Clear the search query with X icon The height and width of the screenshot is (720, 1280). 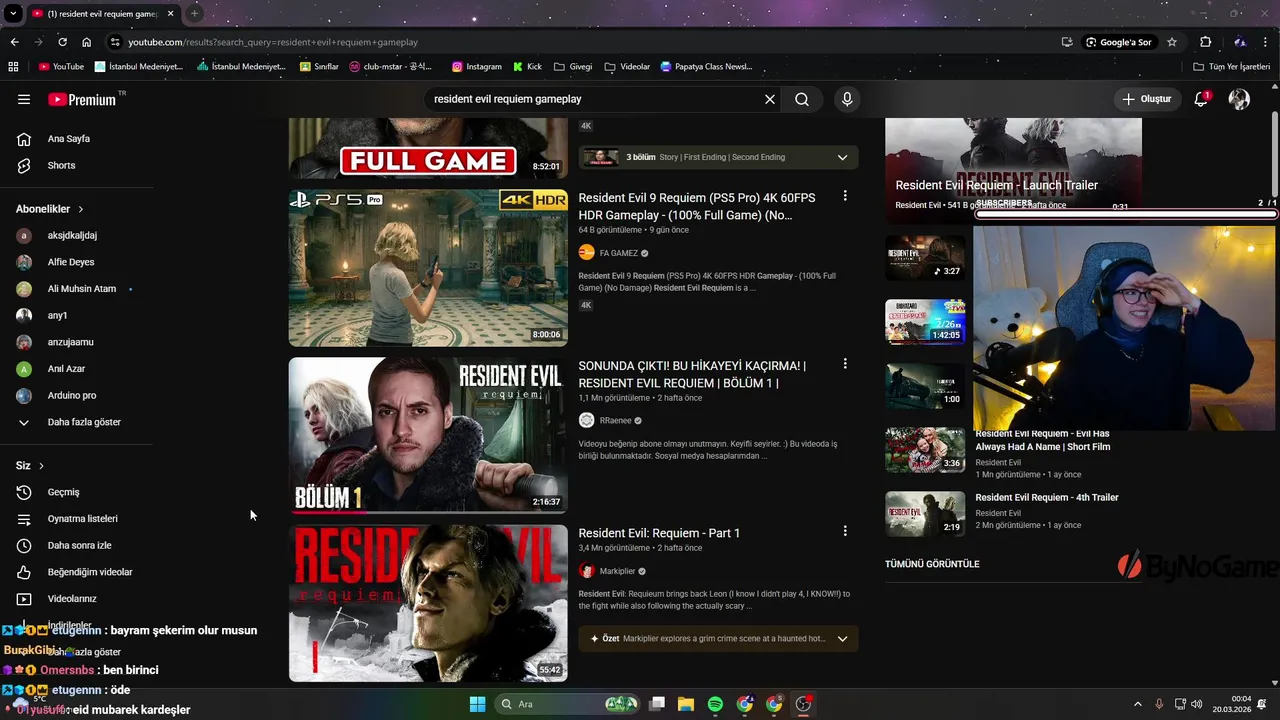click(x=770, y=99)
